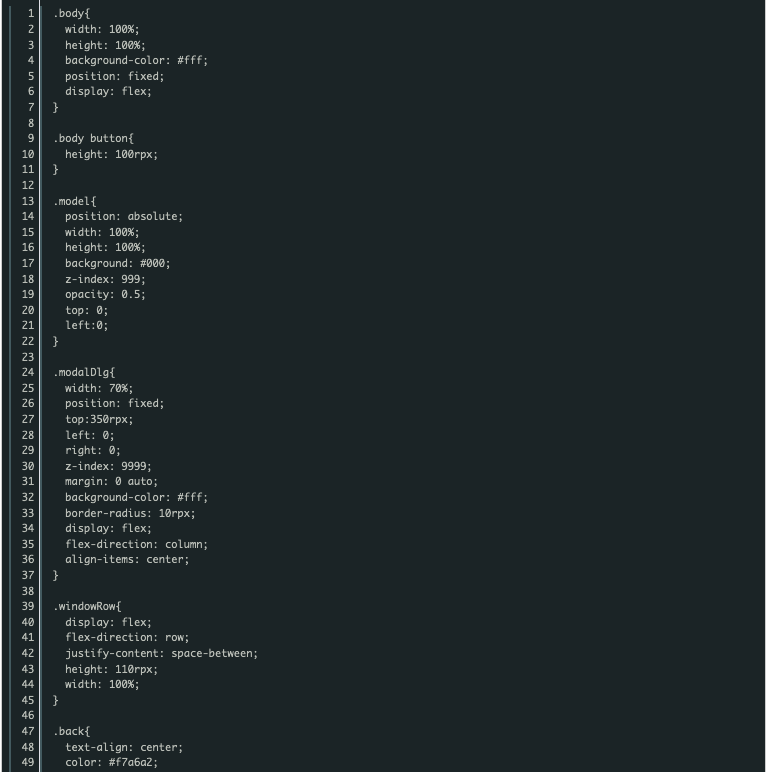
Task: Click the #fff value on line 4
Action: point(192,61)
